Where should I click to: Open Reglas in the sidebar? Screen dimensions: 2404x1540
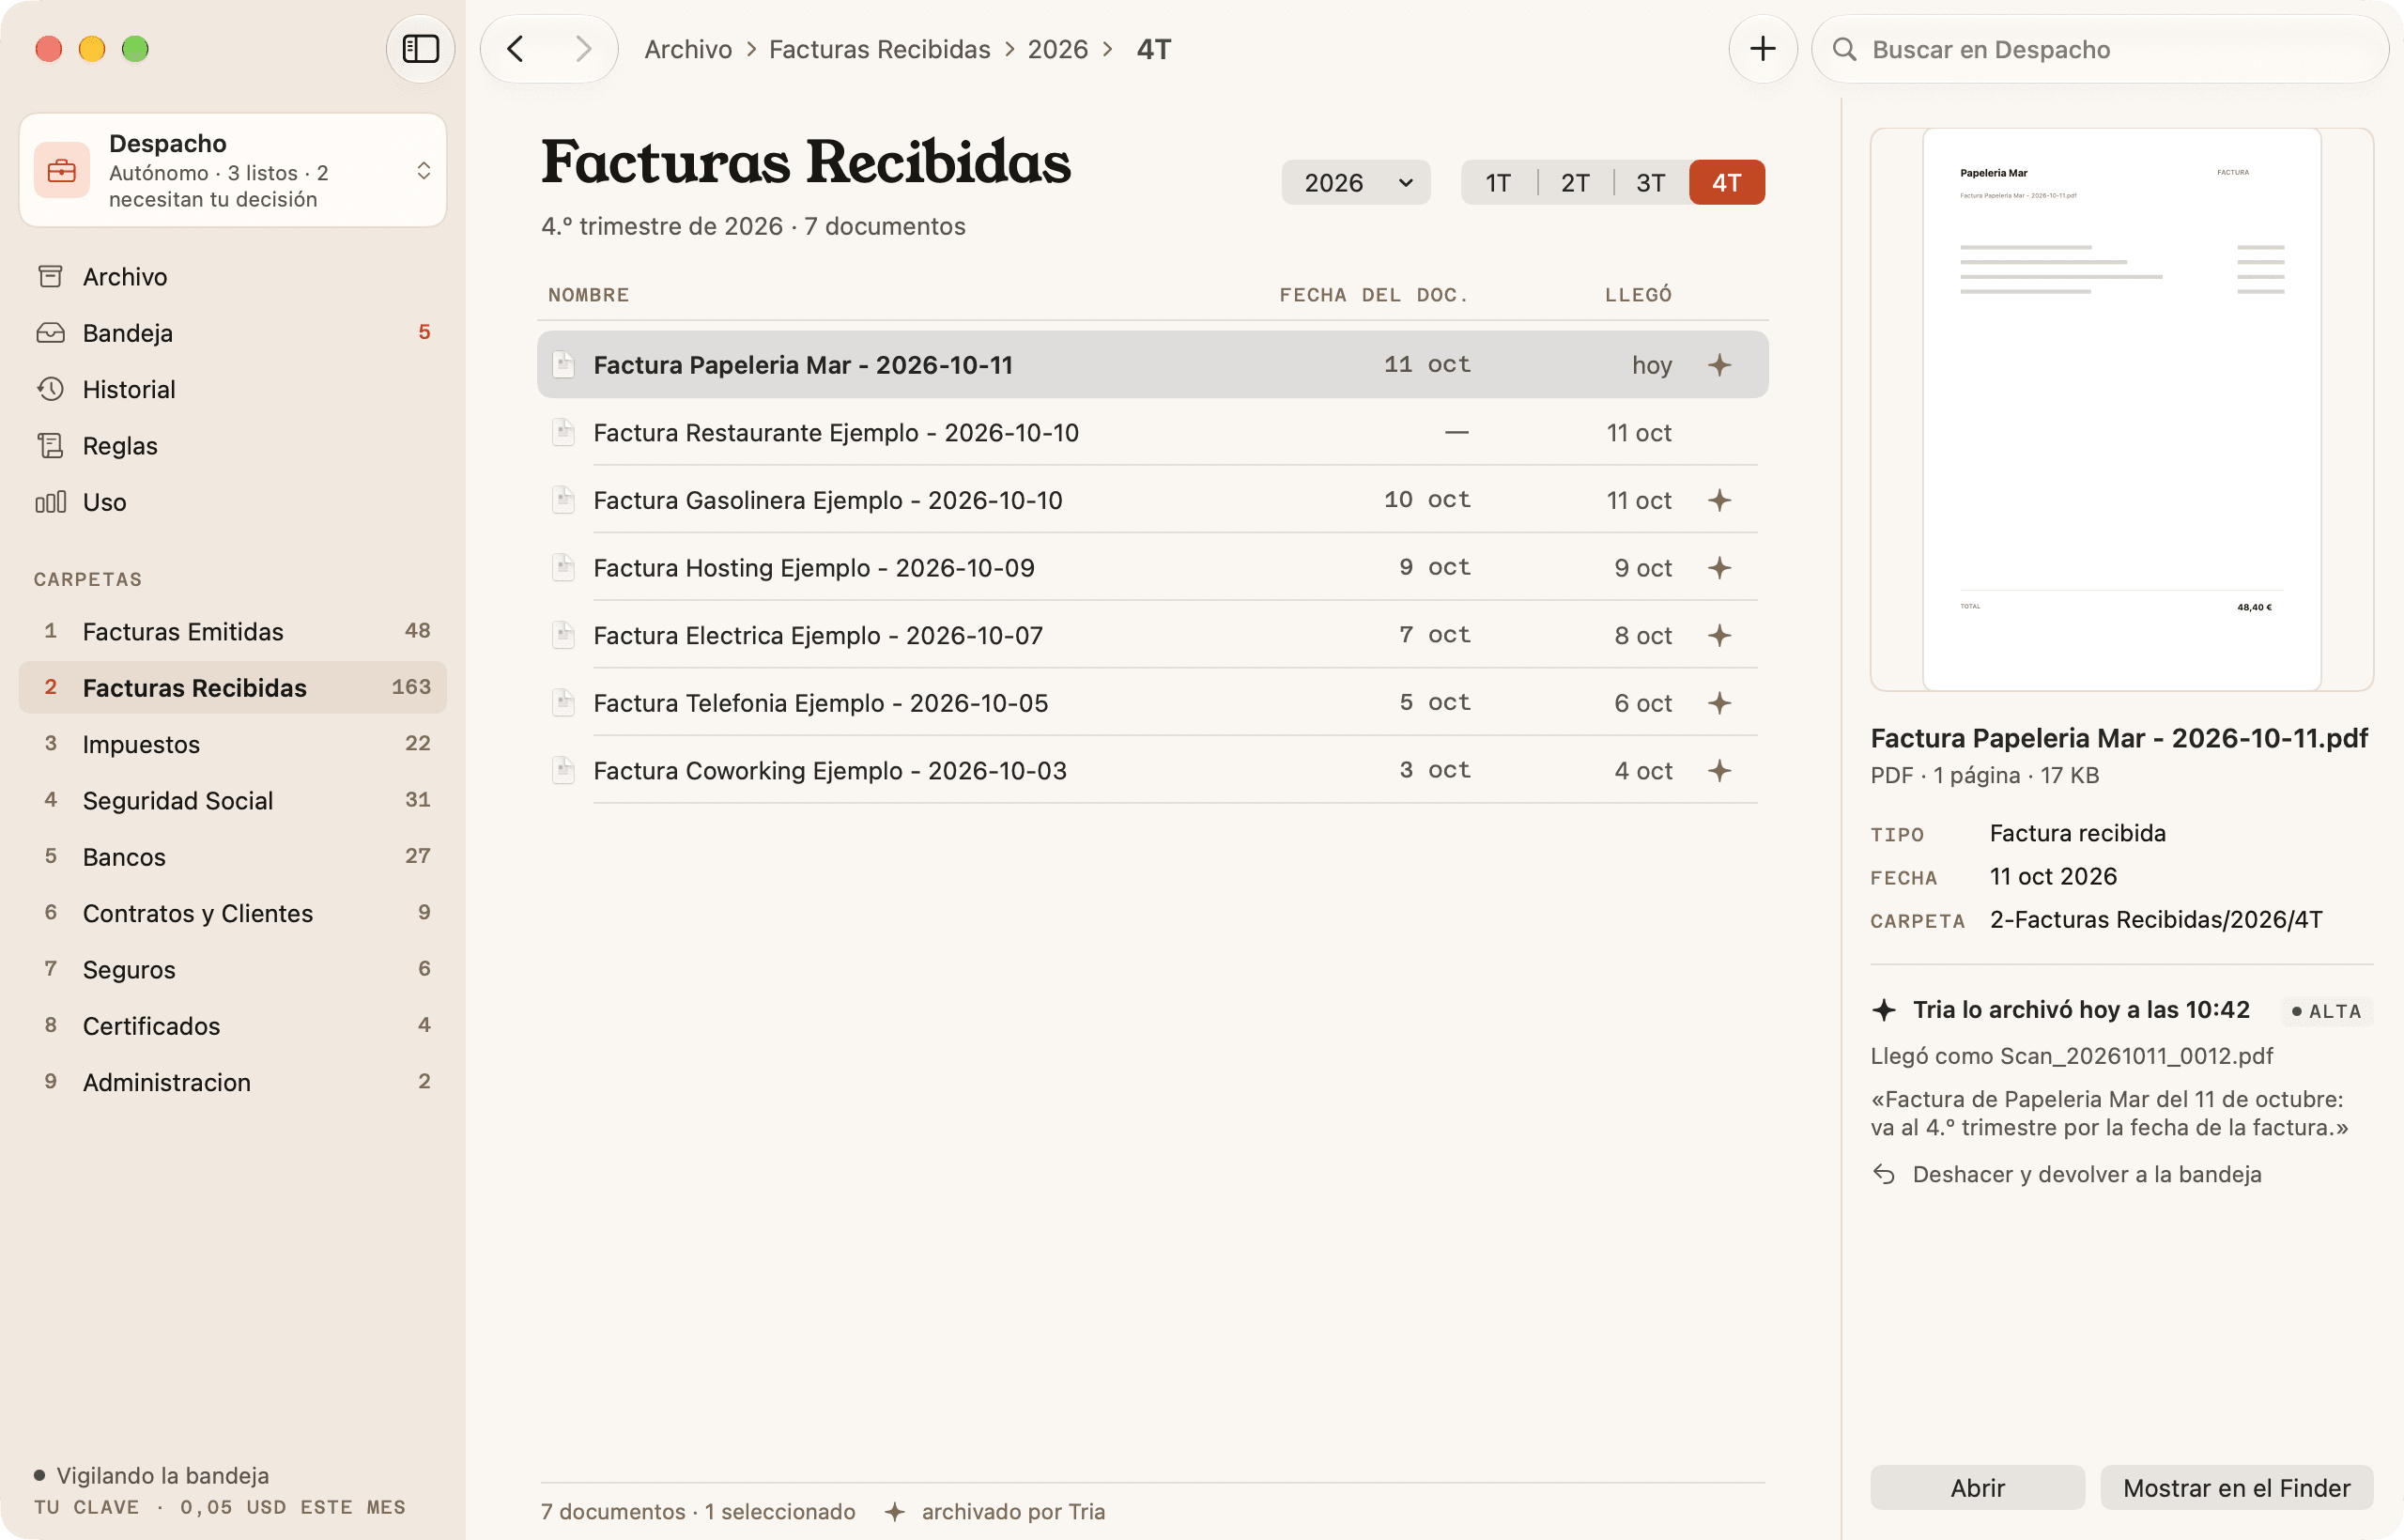point(233,446)
